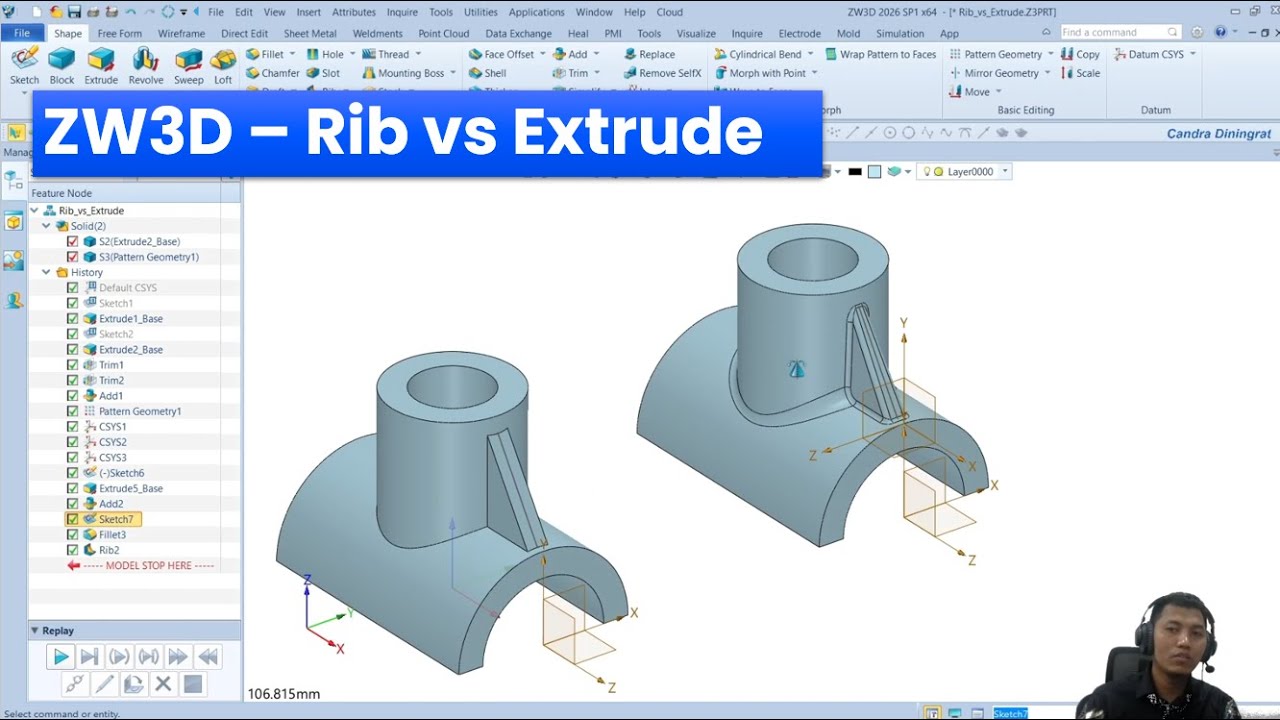
Task: Toggle the Fillet3 feature checkbox
Action: point(72,535)
